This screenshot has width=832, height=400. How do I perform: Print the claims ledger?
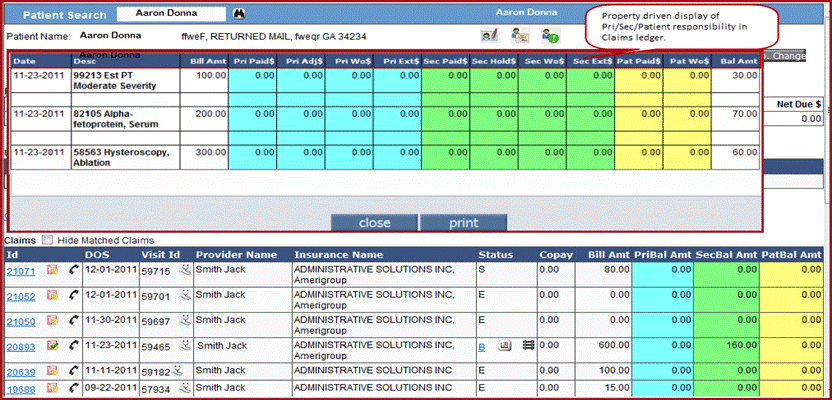point(464,223)
